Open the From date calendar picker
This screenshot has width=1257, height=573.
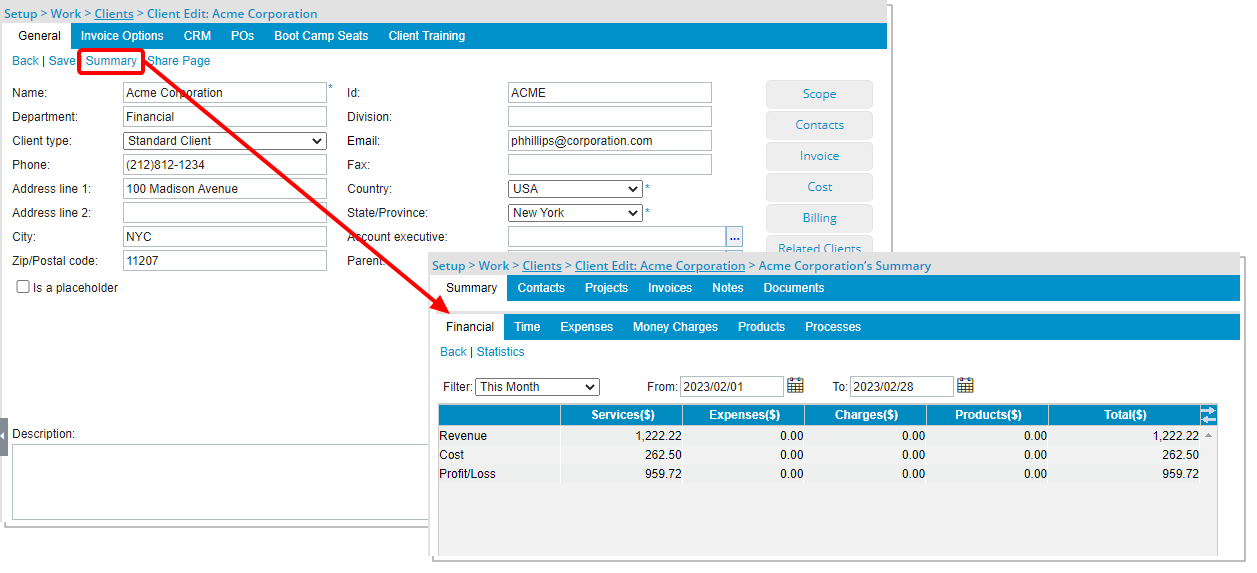[x=795, y=386]
